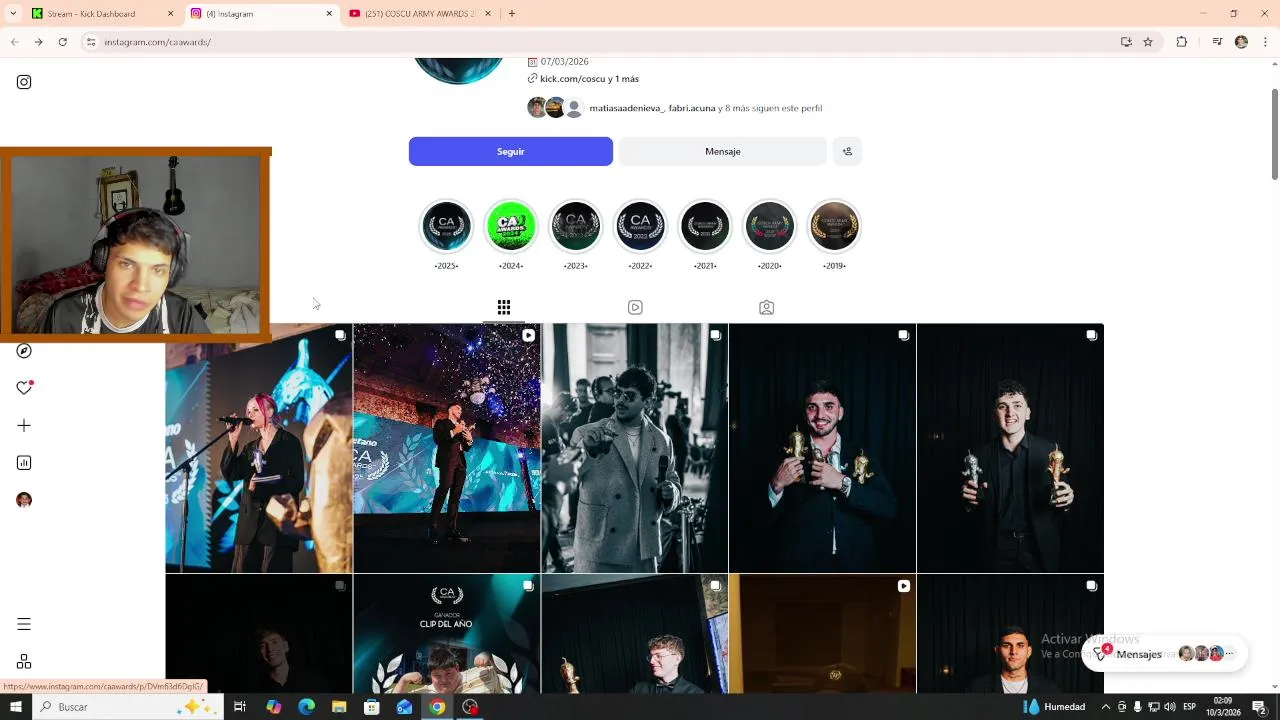The width and height of the screenshot is (1280, 720).
Task: Open black-and-white post of man in sunglasses
Action: pyautogui.click(x=635, y=448)
